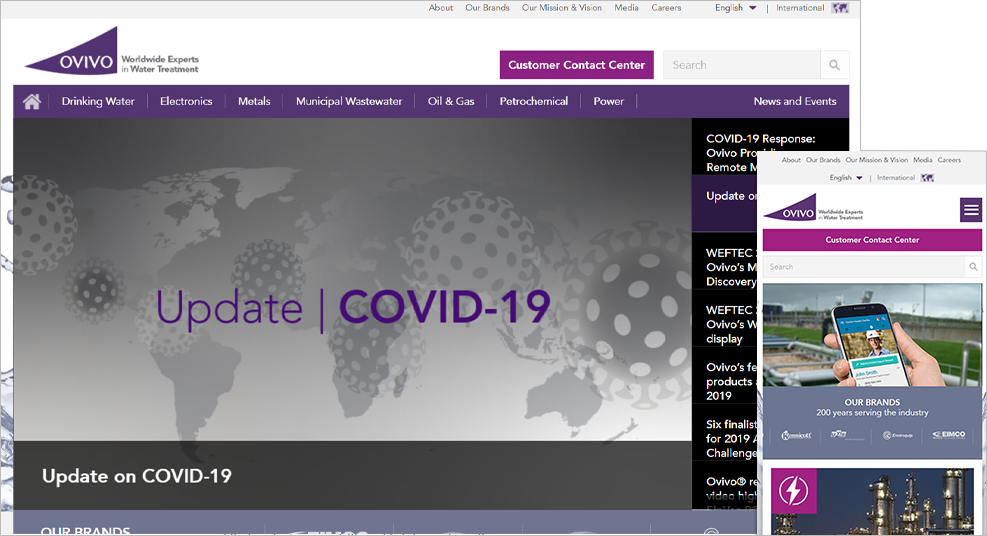Open the English language dropdown in desktop header
This screenshot has width=987, height=536.
(x=735, y=8)
